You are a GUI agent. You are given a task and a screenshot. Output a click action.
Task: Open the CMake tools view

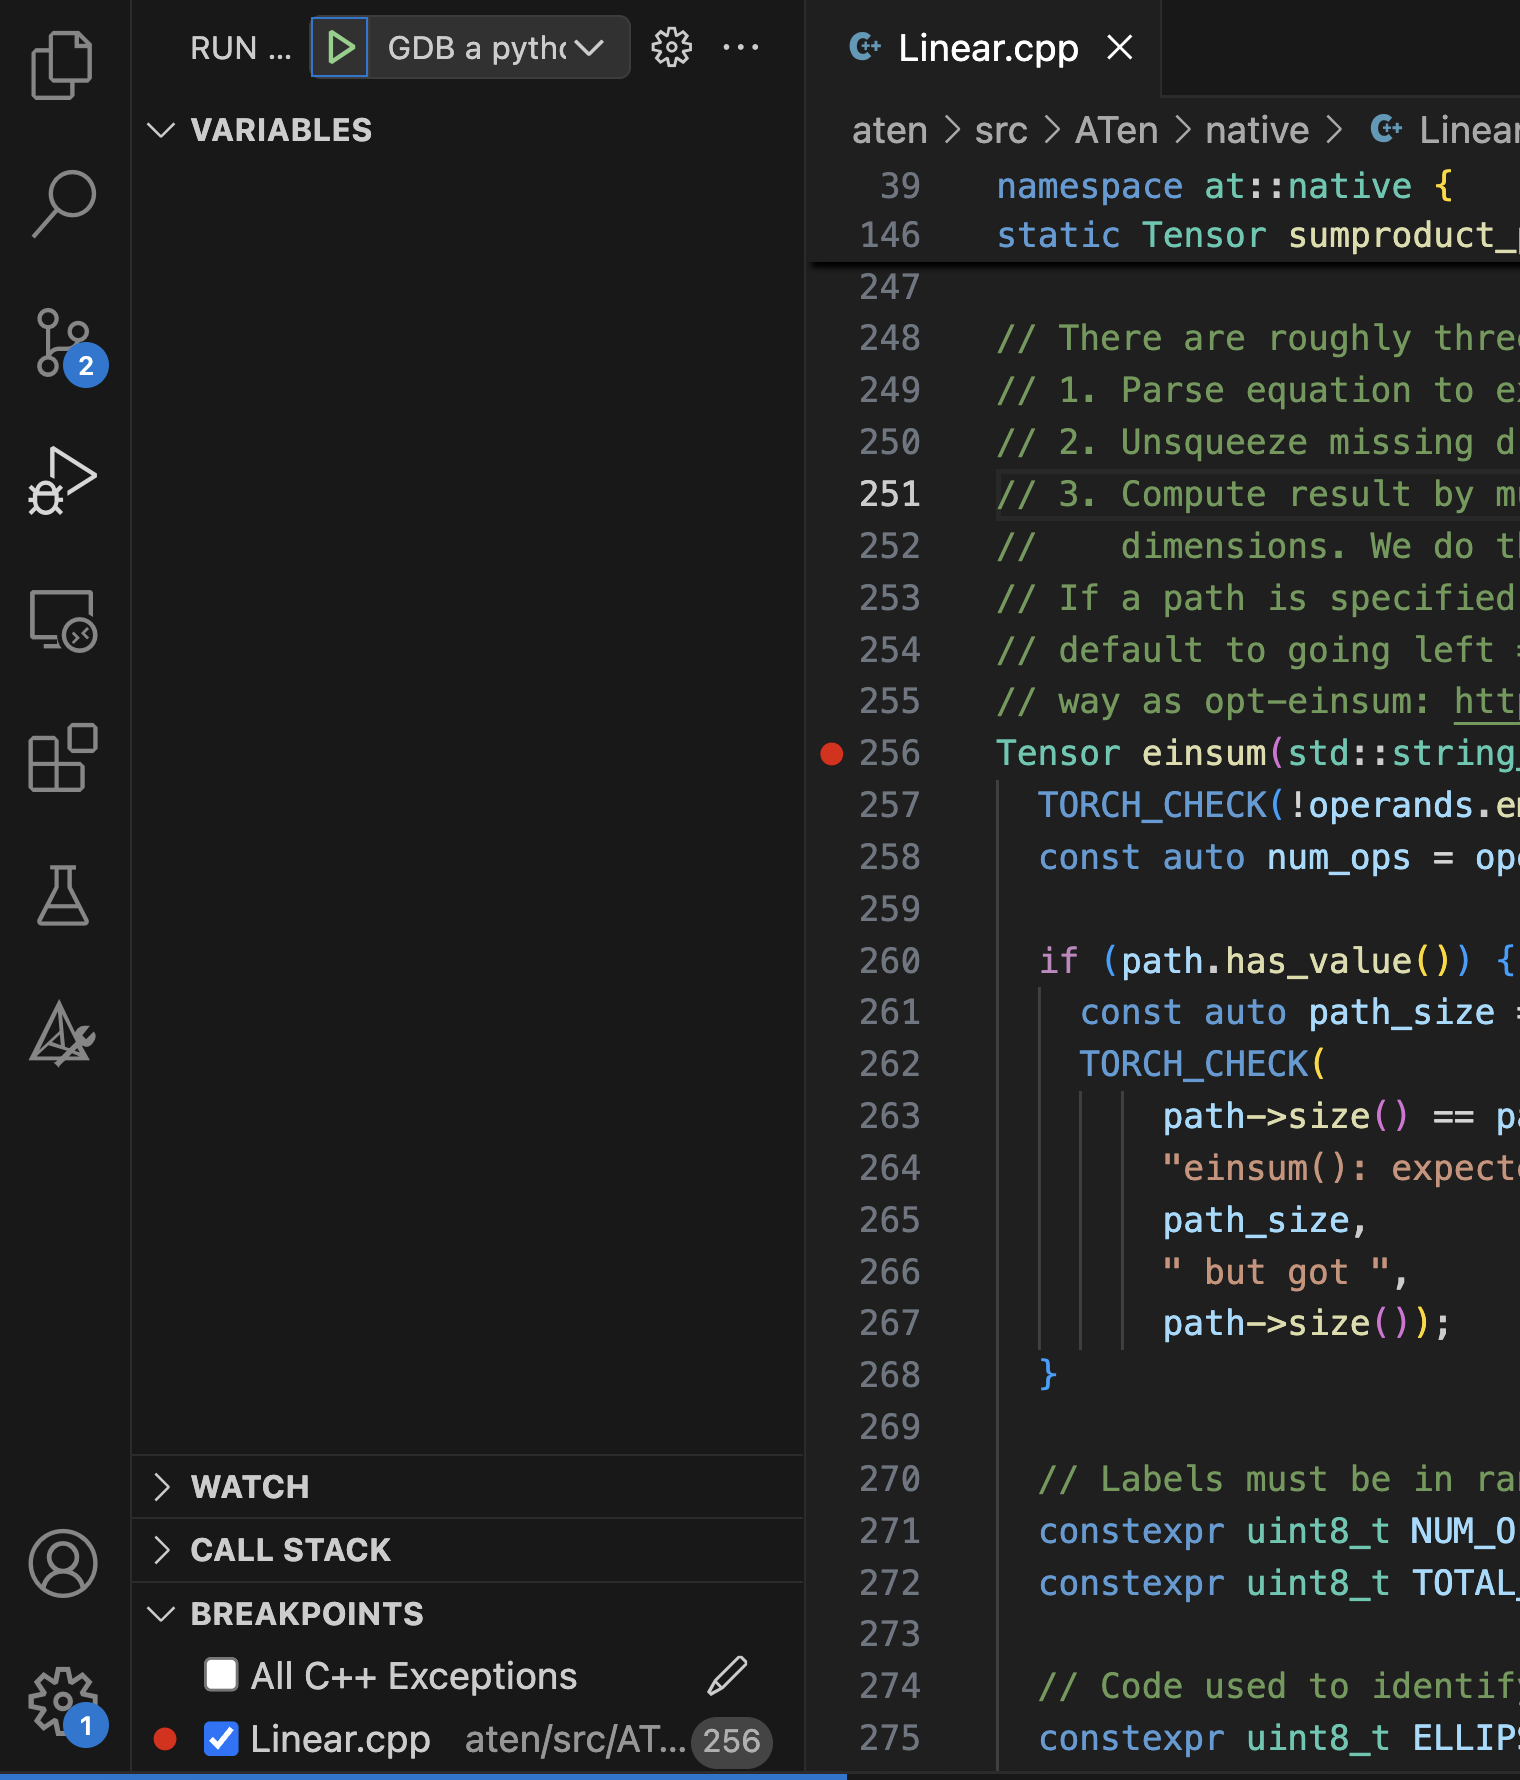[x=62, y=1034]
